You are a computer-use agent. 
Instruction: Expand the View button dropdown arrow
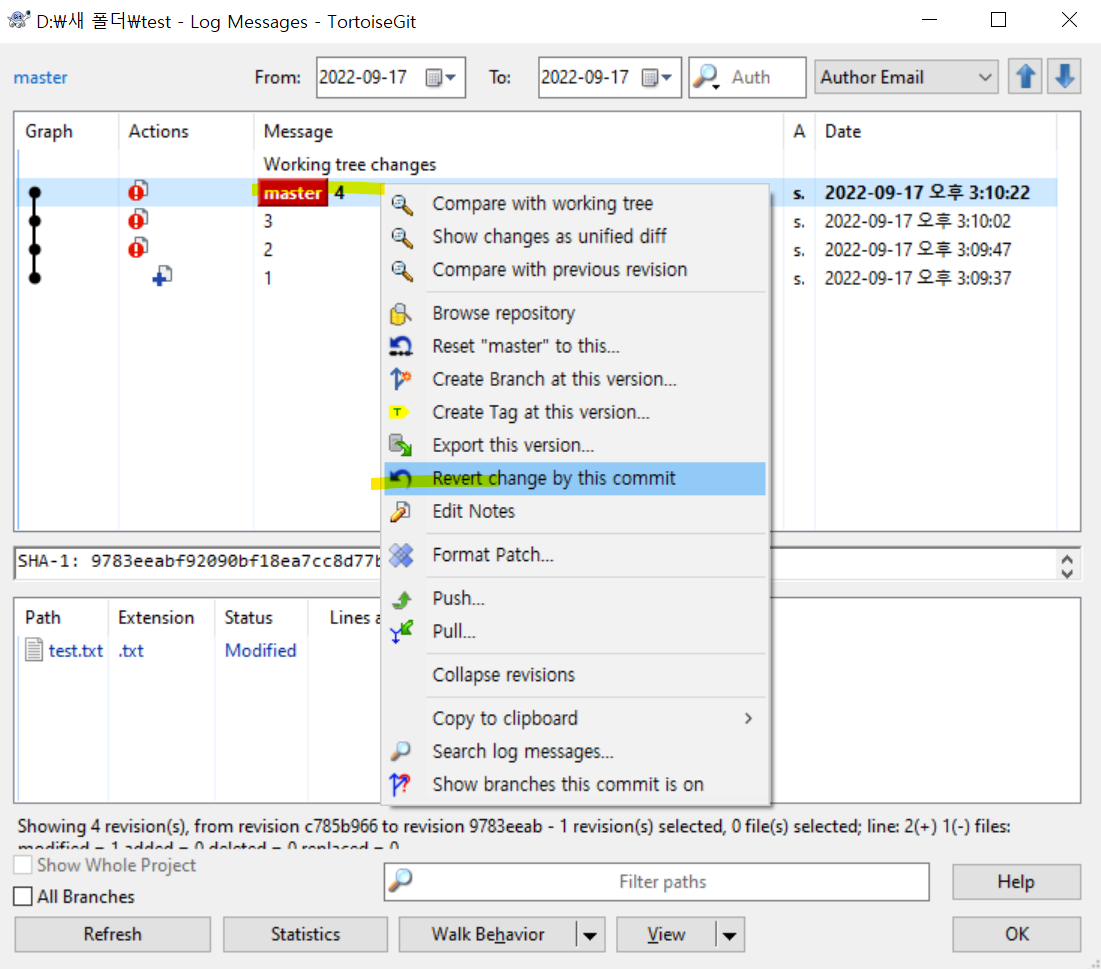tap(730, 935)
